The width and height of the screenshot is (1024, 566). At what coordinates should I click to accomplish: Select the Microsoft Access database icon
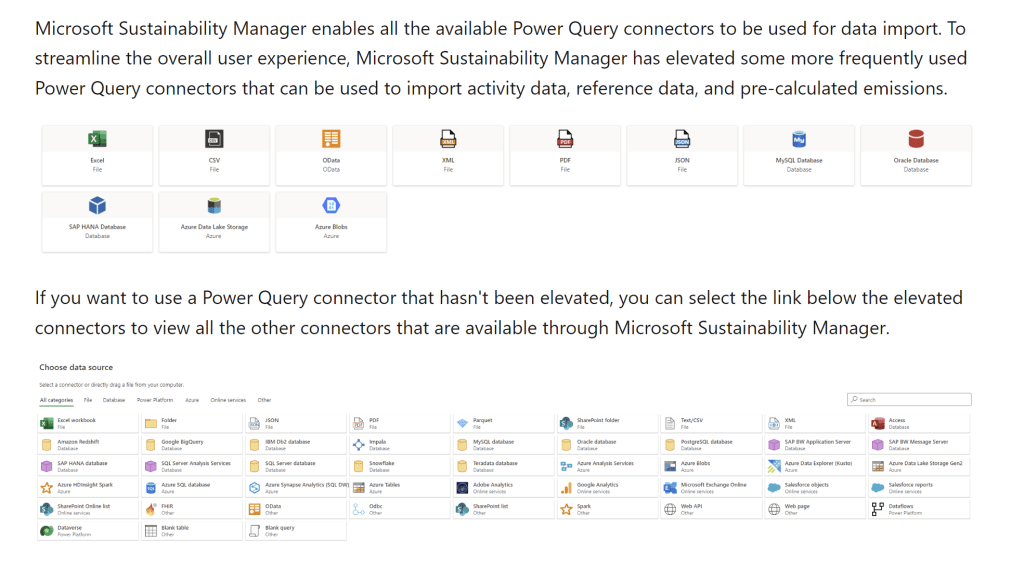(878, 423)
